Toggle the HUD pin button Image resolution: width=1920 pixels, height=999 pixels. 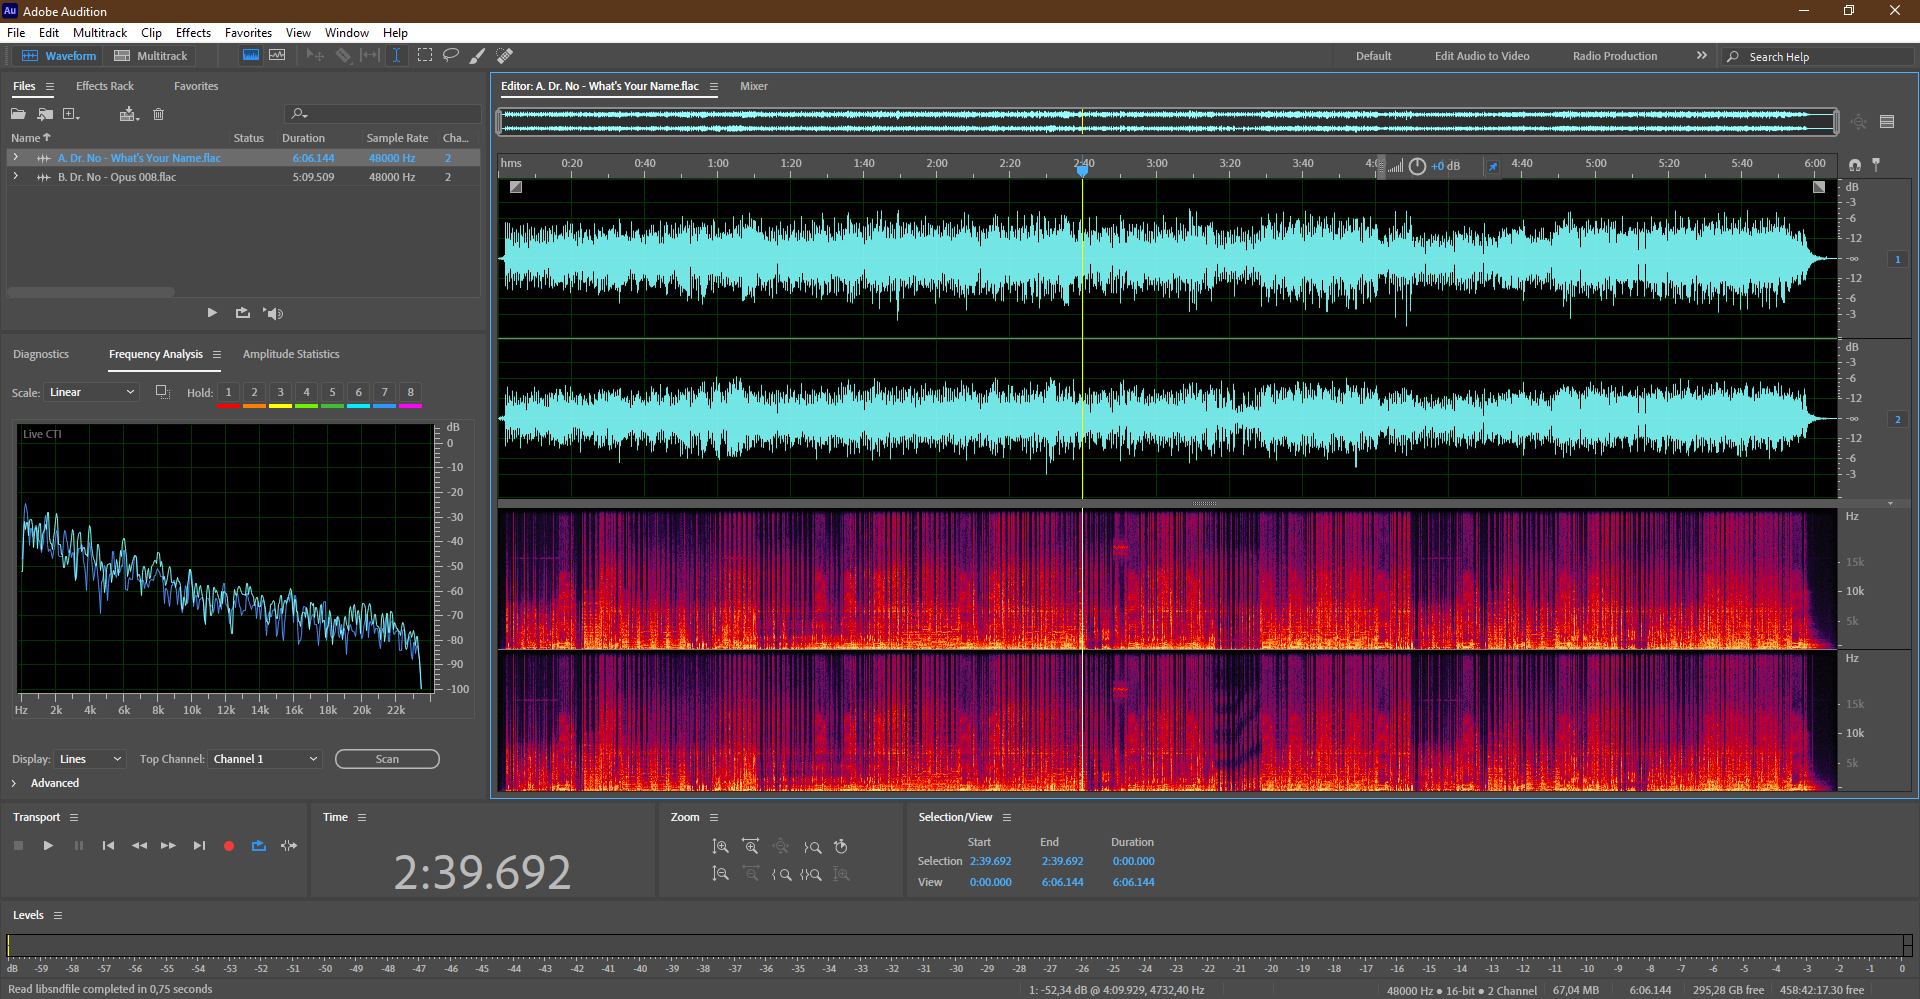(1493, 166)
